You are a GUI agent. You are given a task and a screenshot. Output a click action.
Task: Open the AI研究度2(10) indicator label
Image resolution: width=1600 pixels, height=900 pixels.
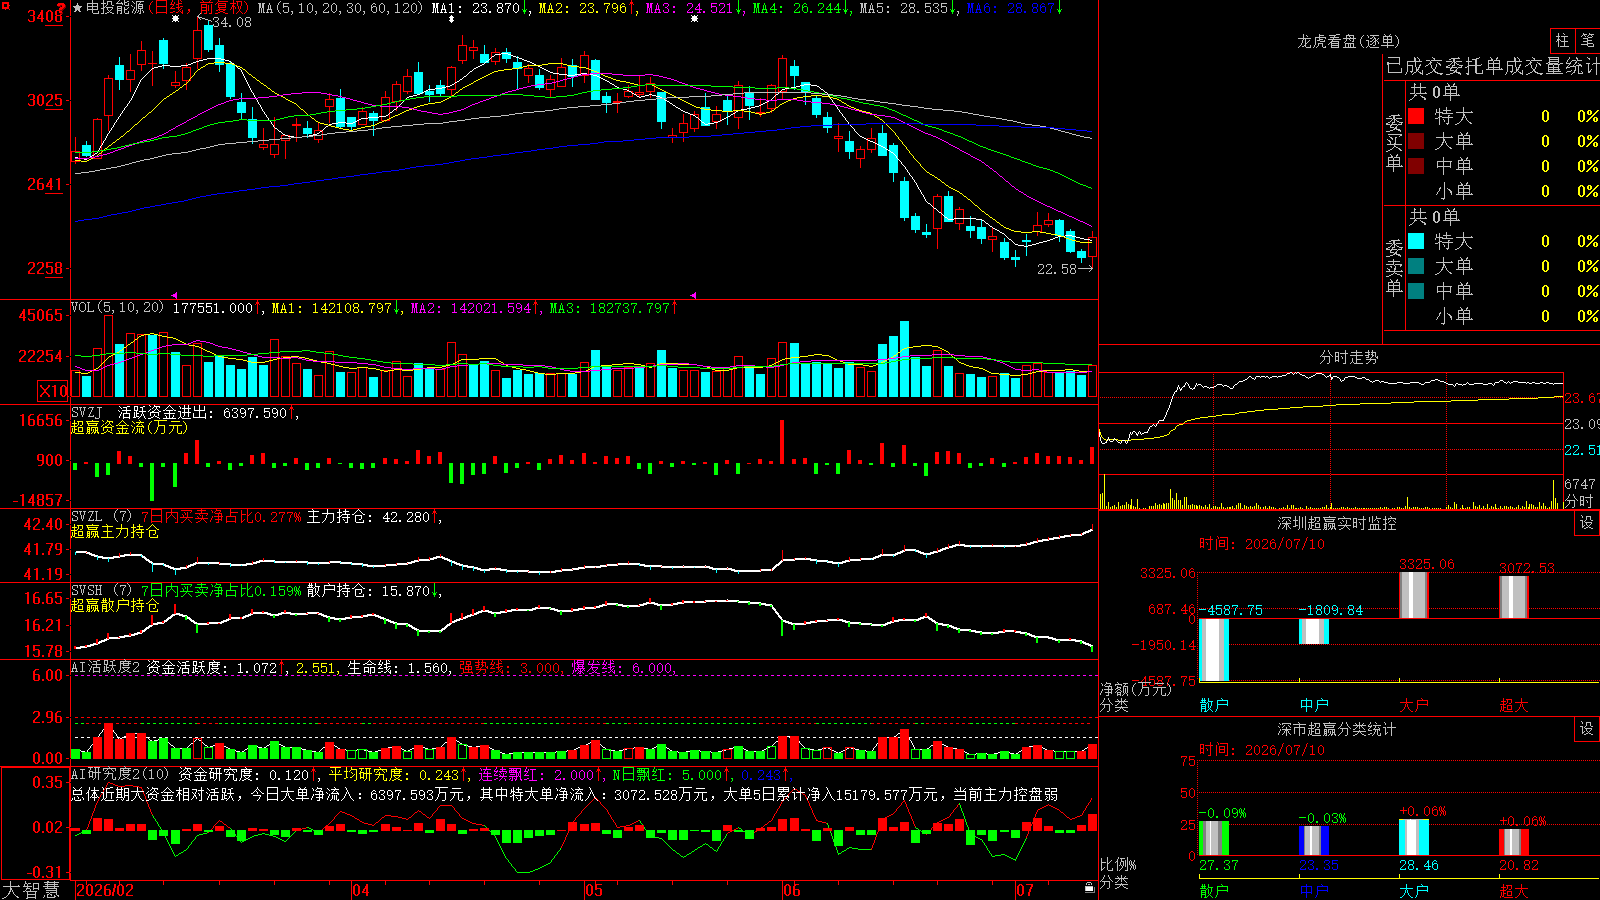121,774
